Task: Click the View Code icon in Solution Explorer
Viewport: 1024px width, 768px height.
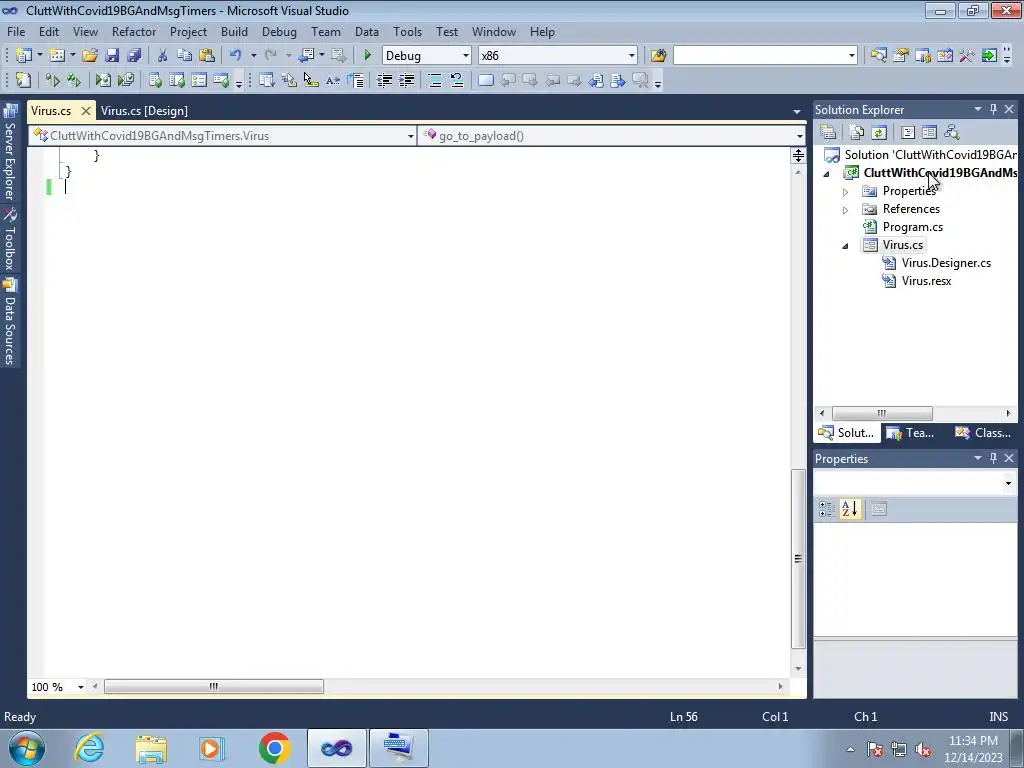Action: point(908,133)
